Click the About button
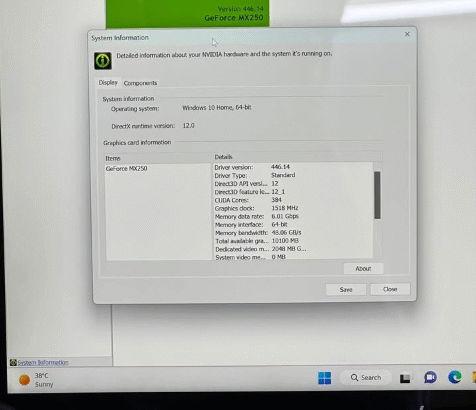Screen dimensions: 476x410 click(363, 268)
